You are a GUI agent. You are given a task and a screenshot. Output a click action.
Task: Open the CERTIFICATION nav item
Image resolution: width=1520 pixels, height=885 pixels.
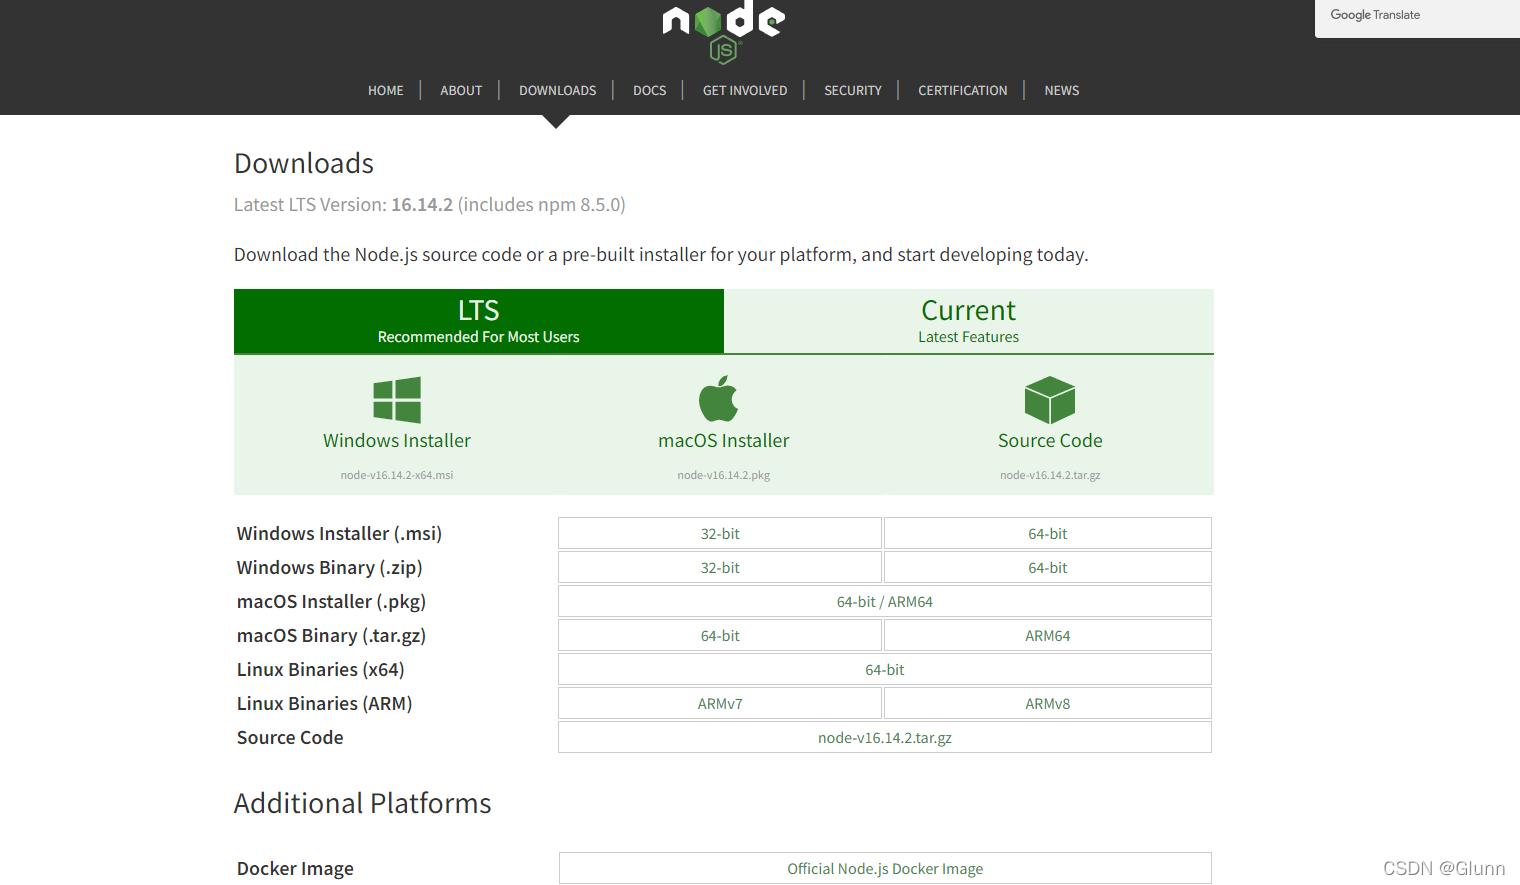(963, 90)
